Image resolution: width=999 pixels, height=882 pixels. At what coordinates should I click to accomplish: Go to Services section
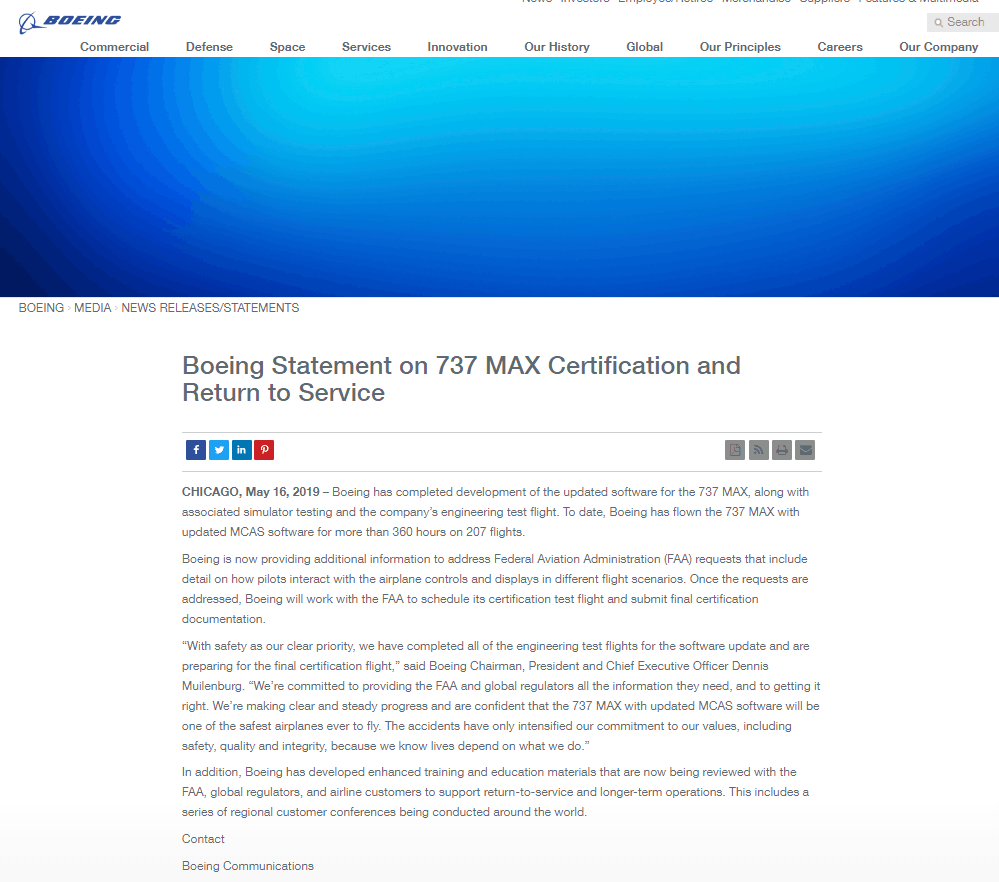(366, 47)
